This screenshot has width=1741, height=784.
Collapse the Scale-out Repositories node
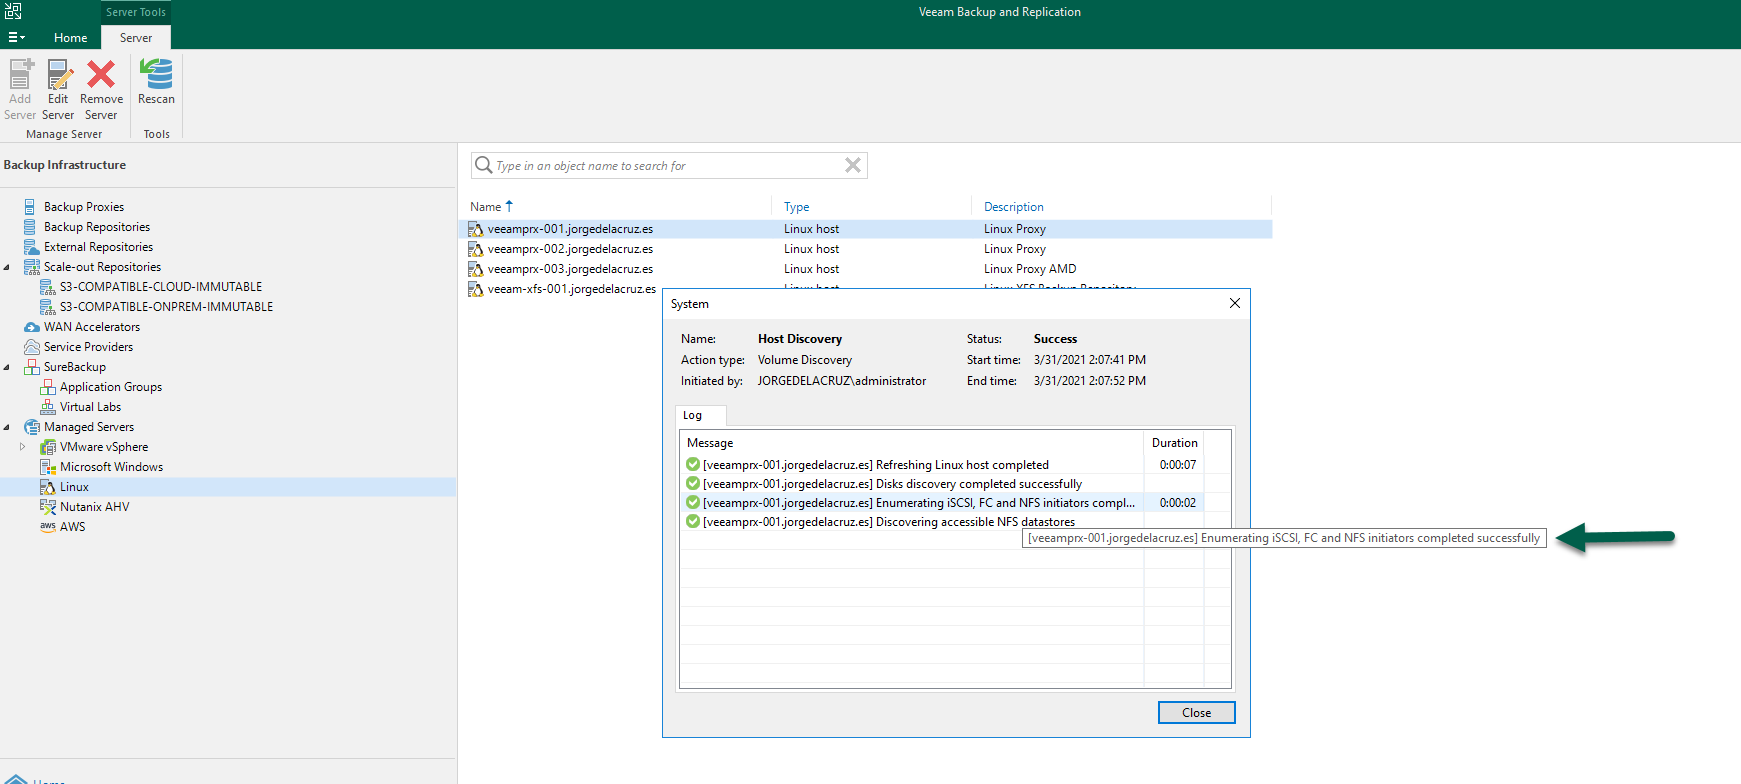pos(7,267)
